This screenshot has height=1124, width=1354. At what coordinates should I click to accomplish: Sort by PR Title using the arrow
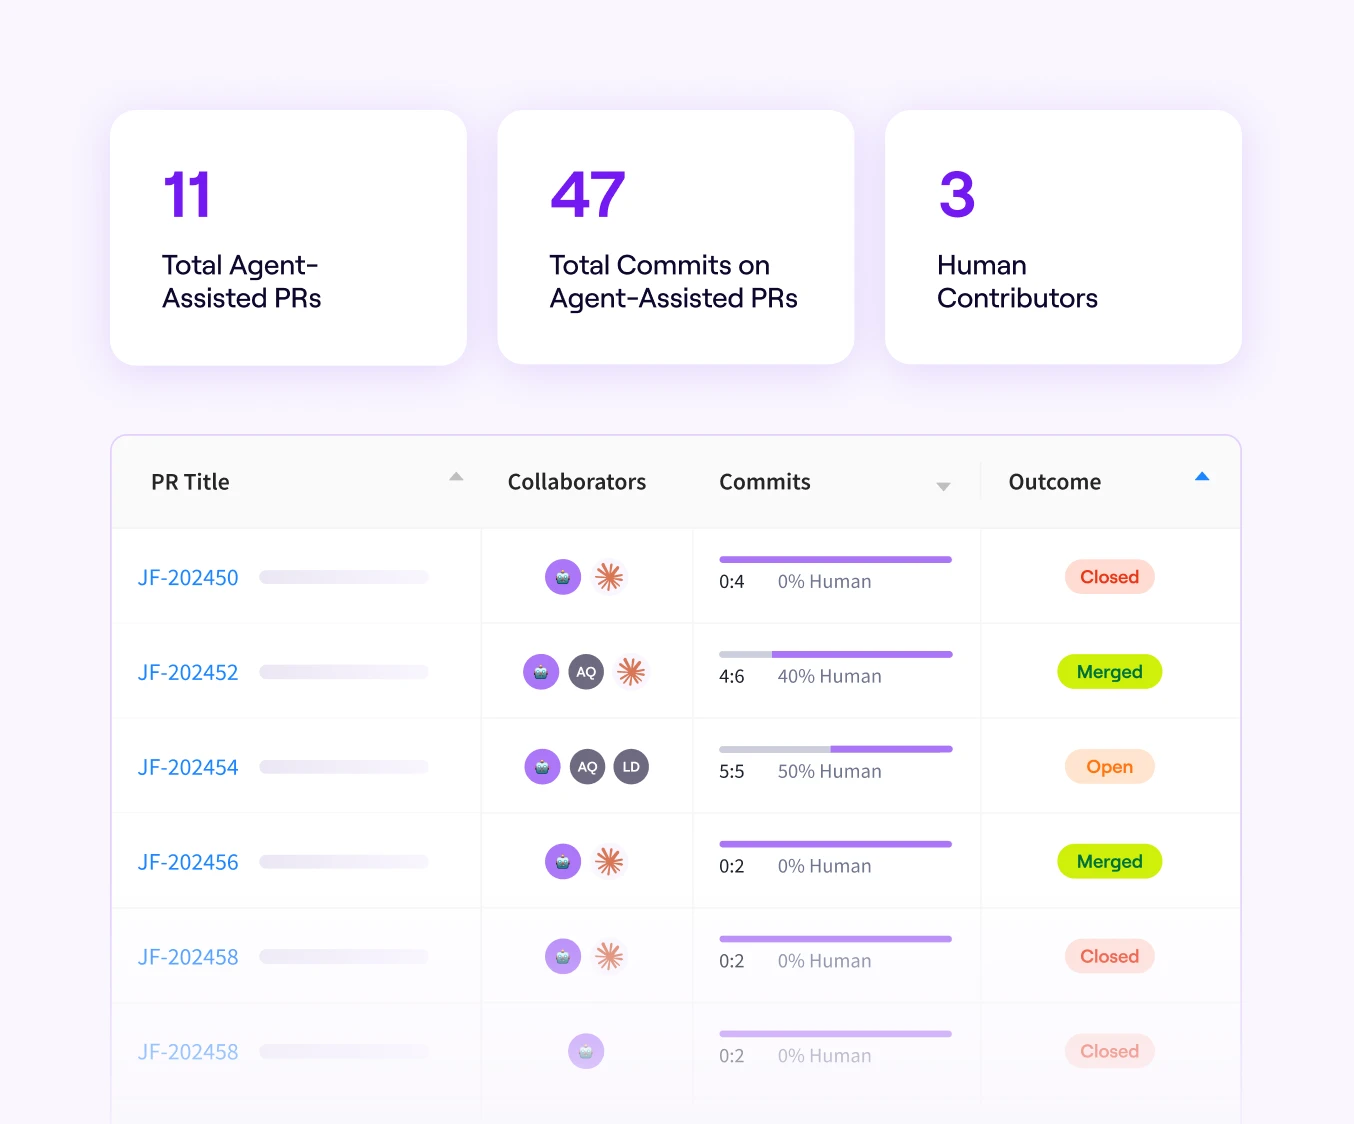click(x=456, y=477)
